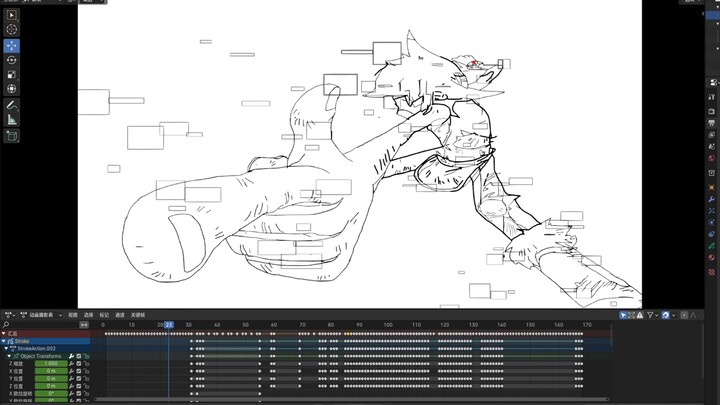Activate the Scale tool
This screenshot has height=405, width=720.
[11, 74]
